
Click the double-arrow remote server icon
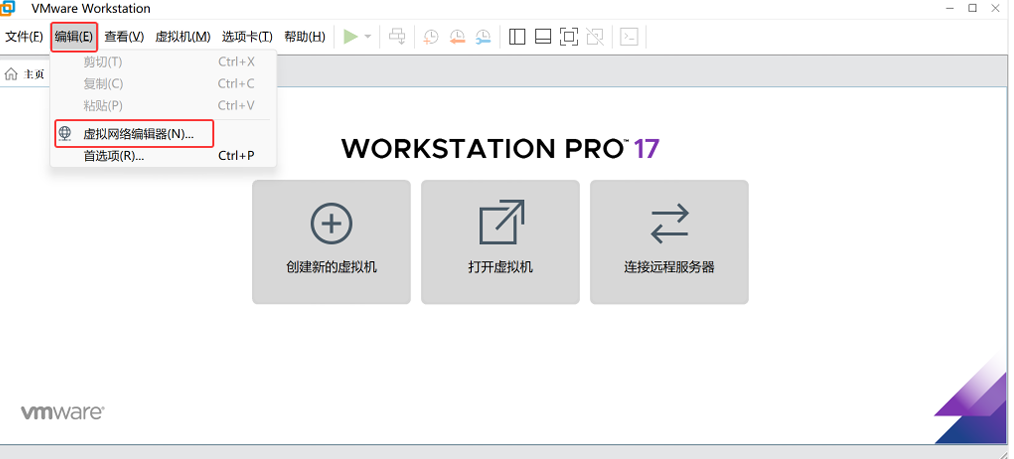669,224
